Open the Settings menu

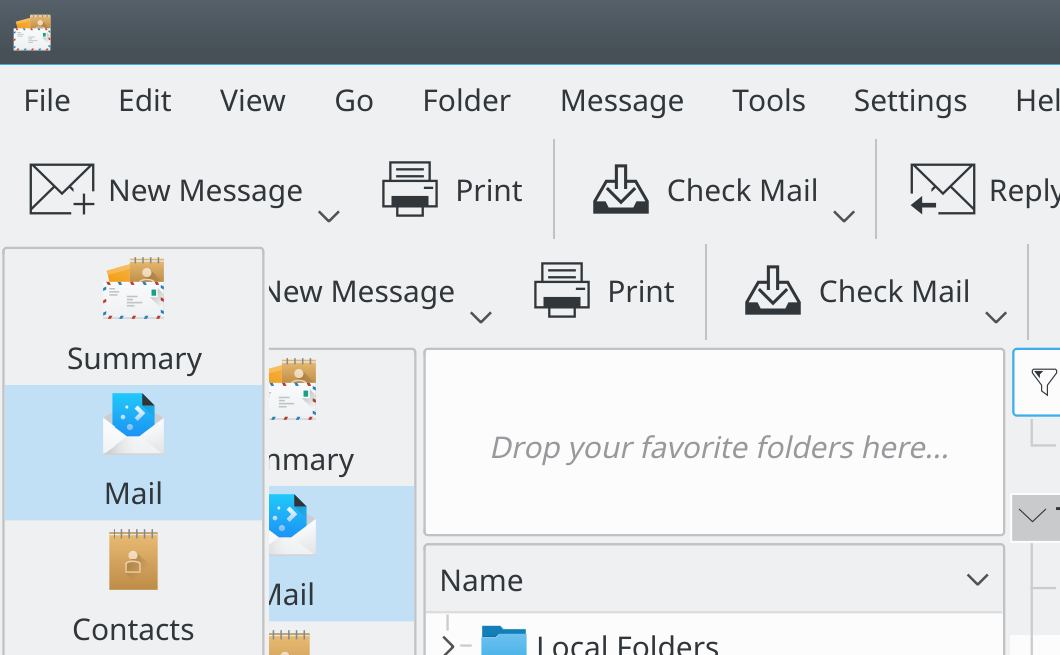coord(910,101)
